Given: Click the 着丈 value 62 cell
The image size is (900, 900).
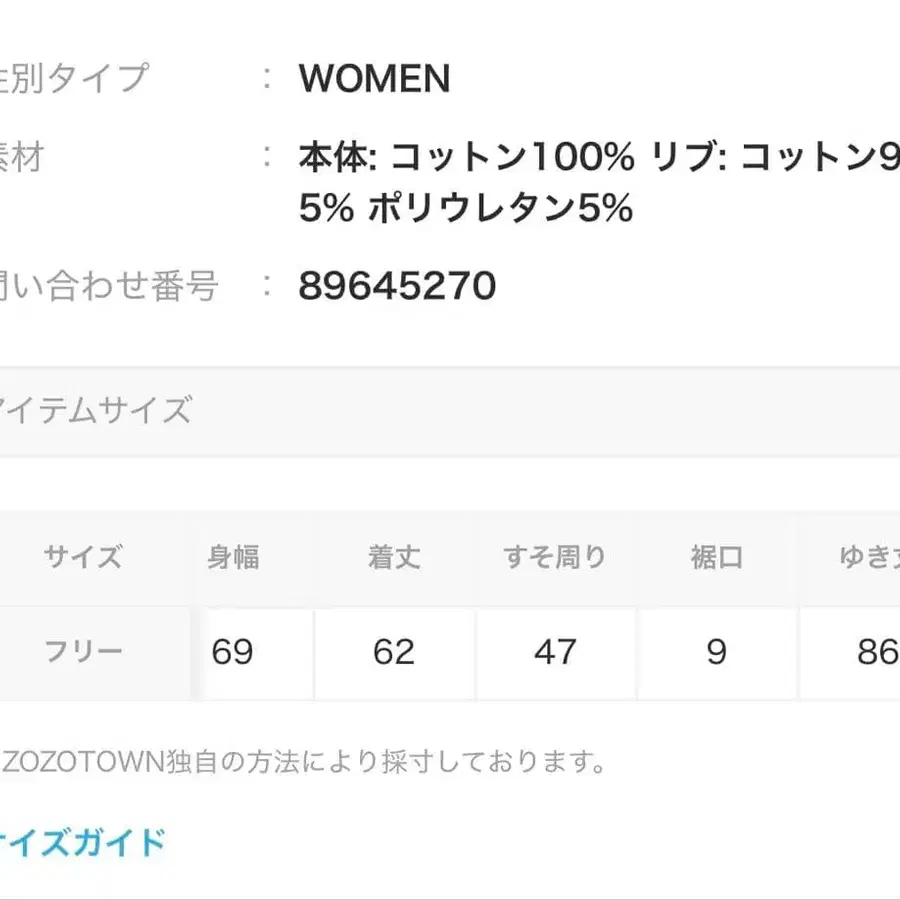Looking at the screenshot, I should (x=394, y=652).
